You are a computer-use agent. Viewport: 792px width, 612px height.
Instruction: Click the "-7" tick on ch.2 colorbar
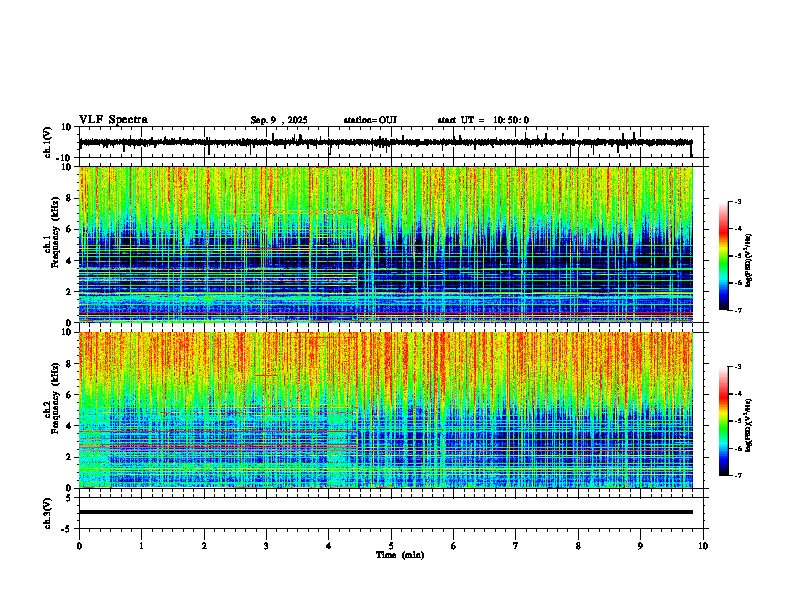[x=737, y=476]
